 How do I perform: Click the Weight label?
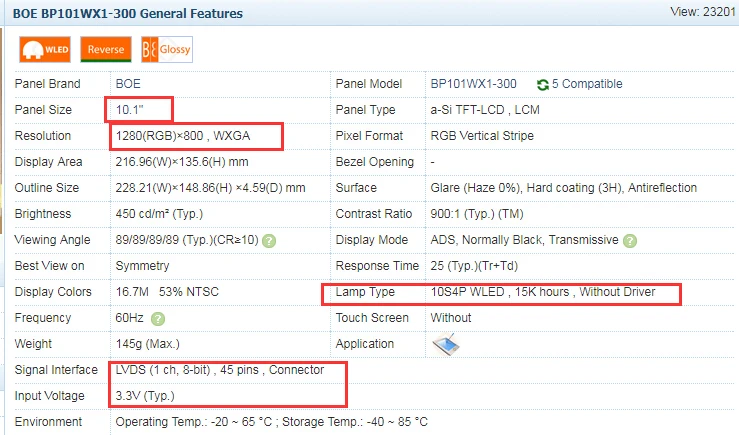click(x=33, y=344)
